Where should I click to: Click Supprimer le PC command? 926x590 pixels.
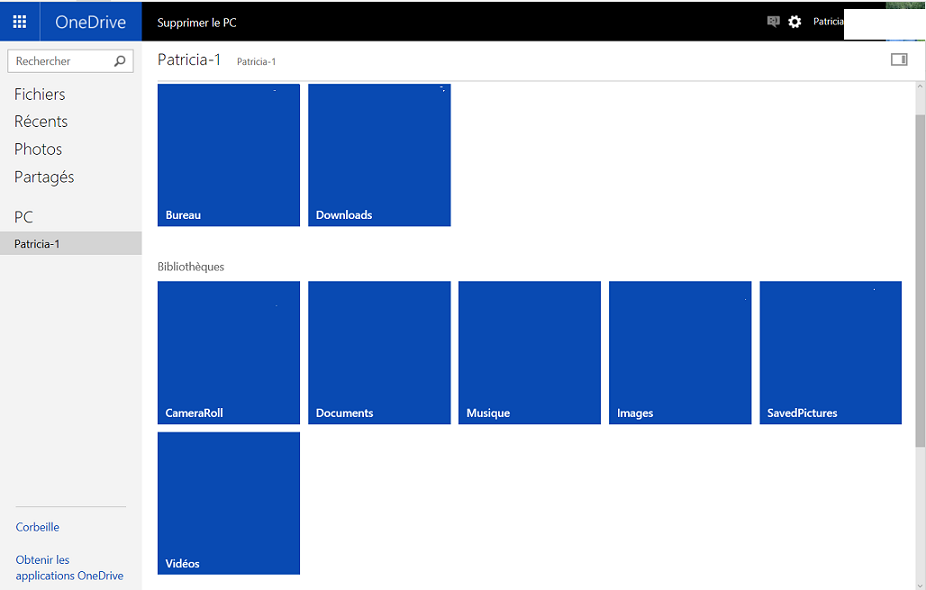(x=196, y=21)
